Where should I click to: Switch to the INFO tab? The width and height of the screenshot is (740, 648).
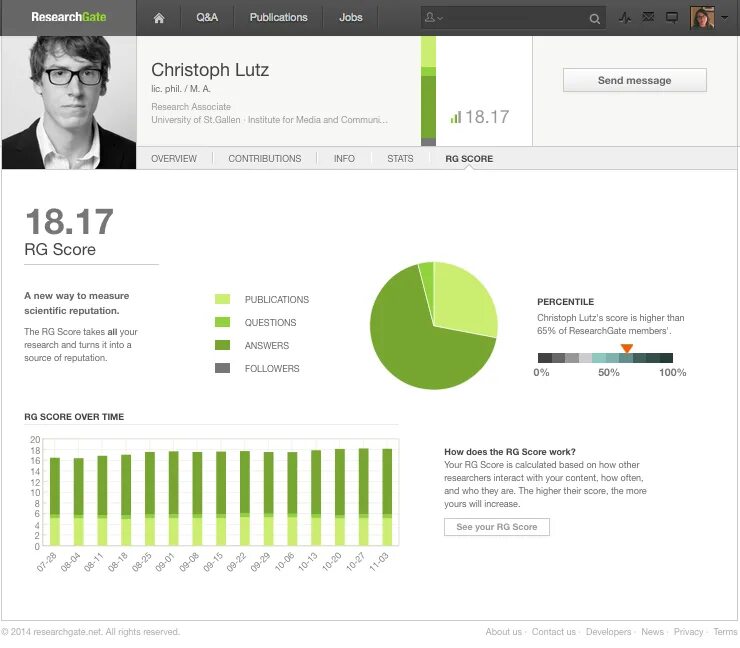click(344, 159)
